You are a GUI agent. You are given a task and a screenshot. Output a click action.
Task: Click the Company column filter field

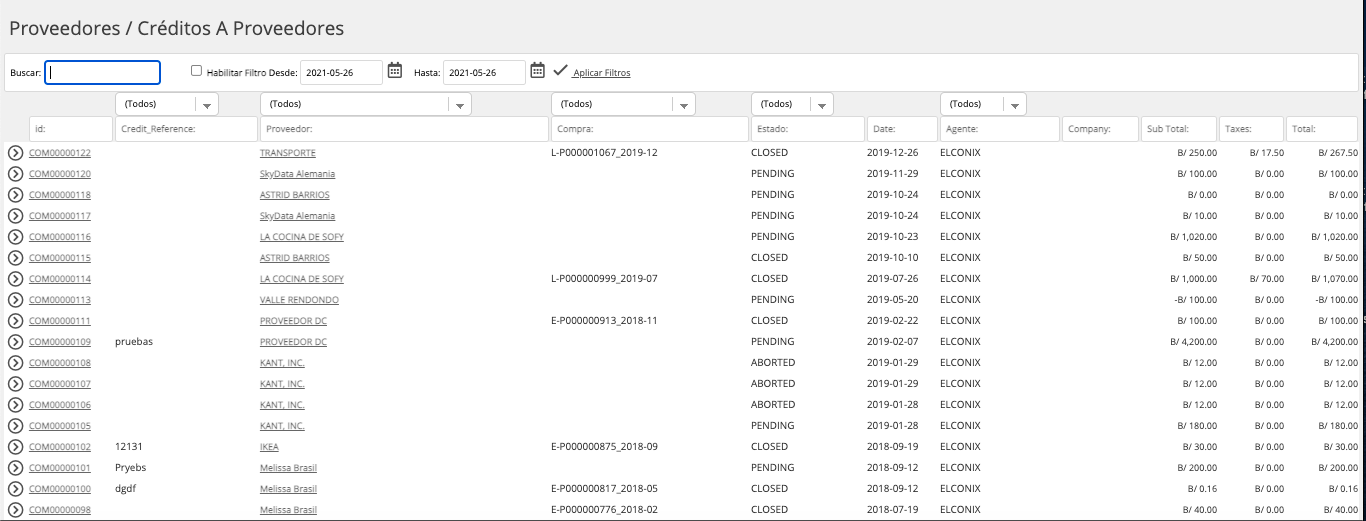pos(1100,129)
